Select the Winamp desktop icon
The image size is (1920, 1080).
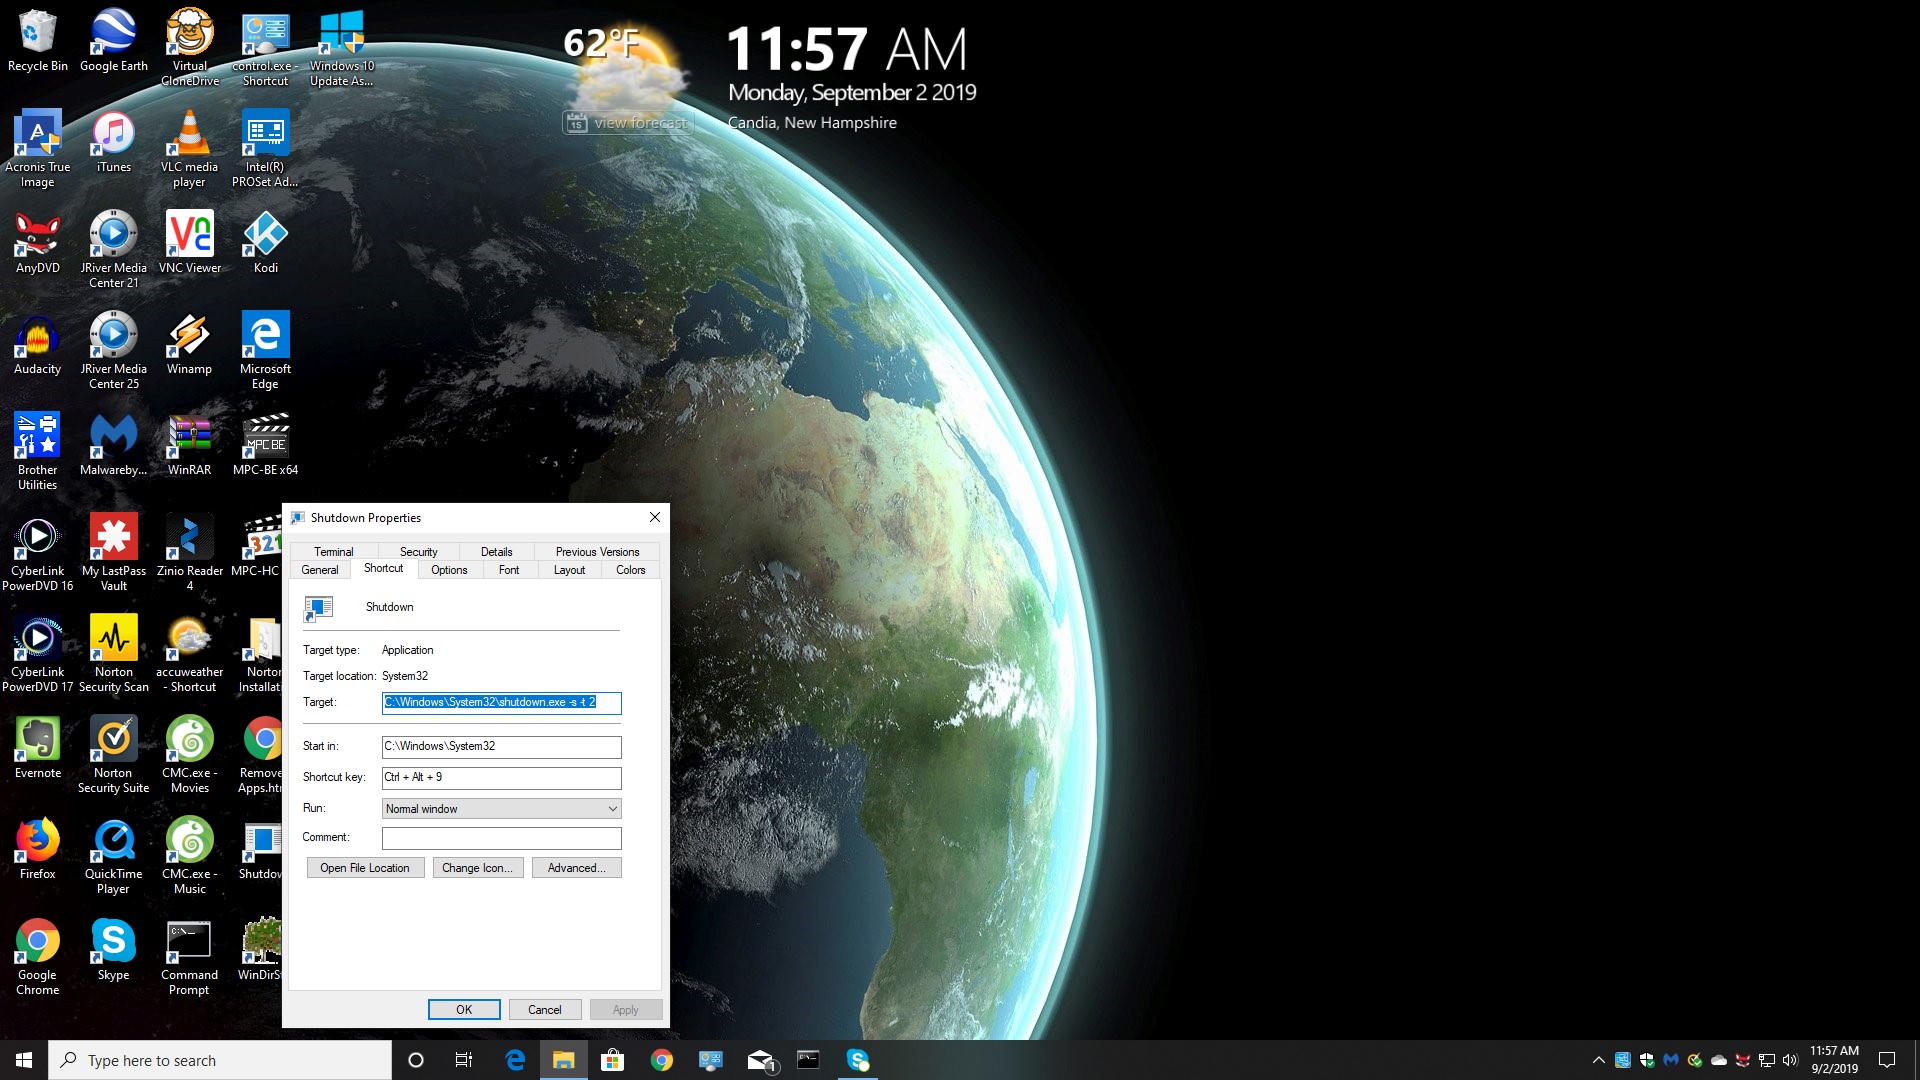coord(190,344)
